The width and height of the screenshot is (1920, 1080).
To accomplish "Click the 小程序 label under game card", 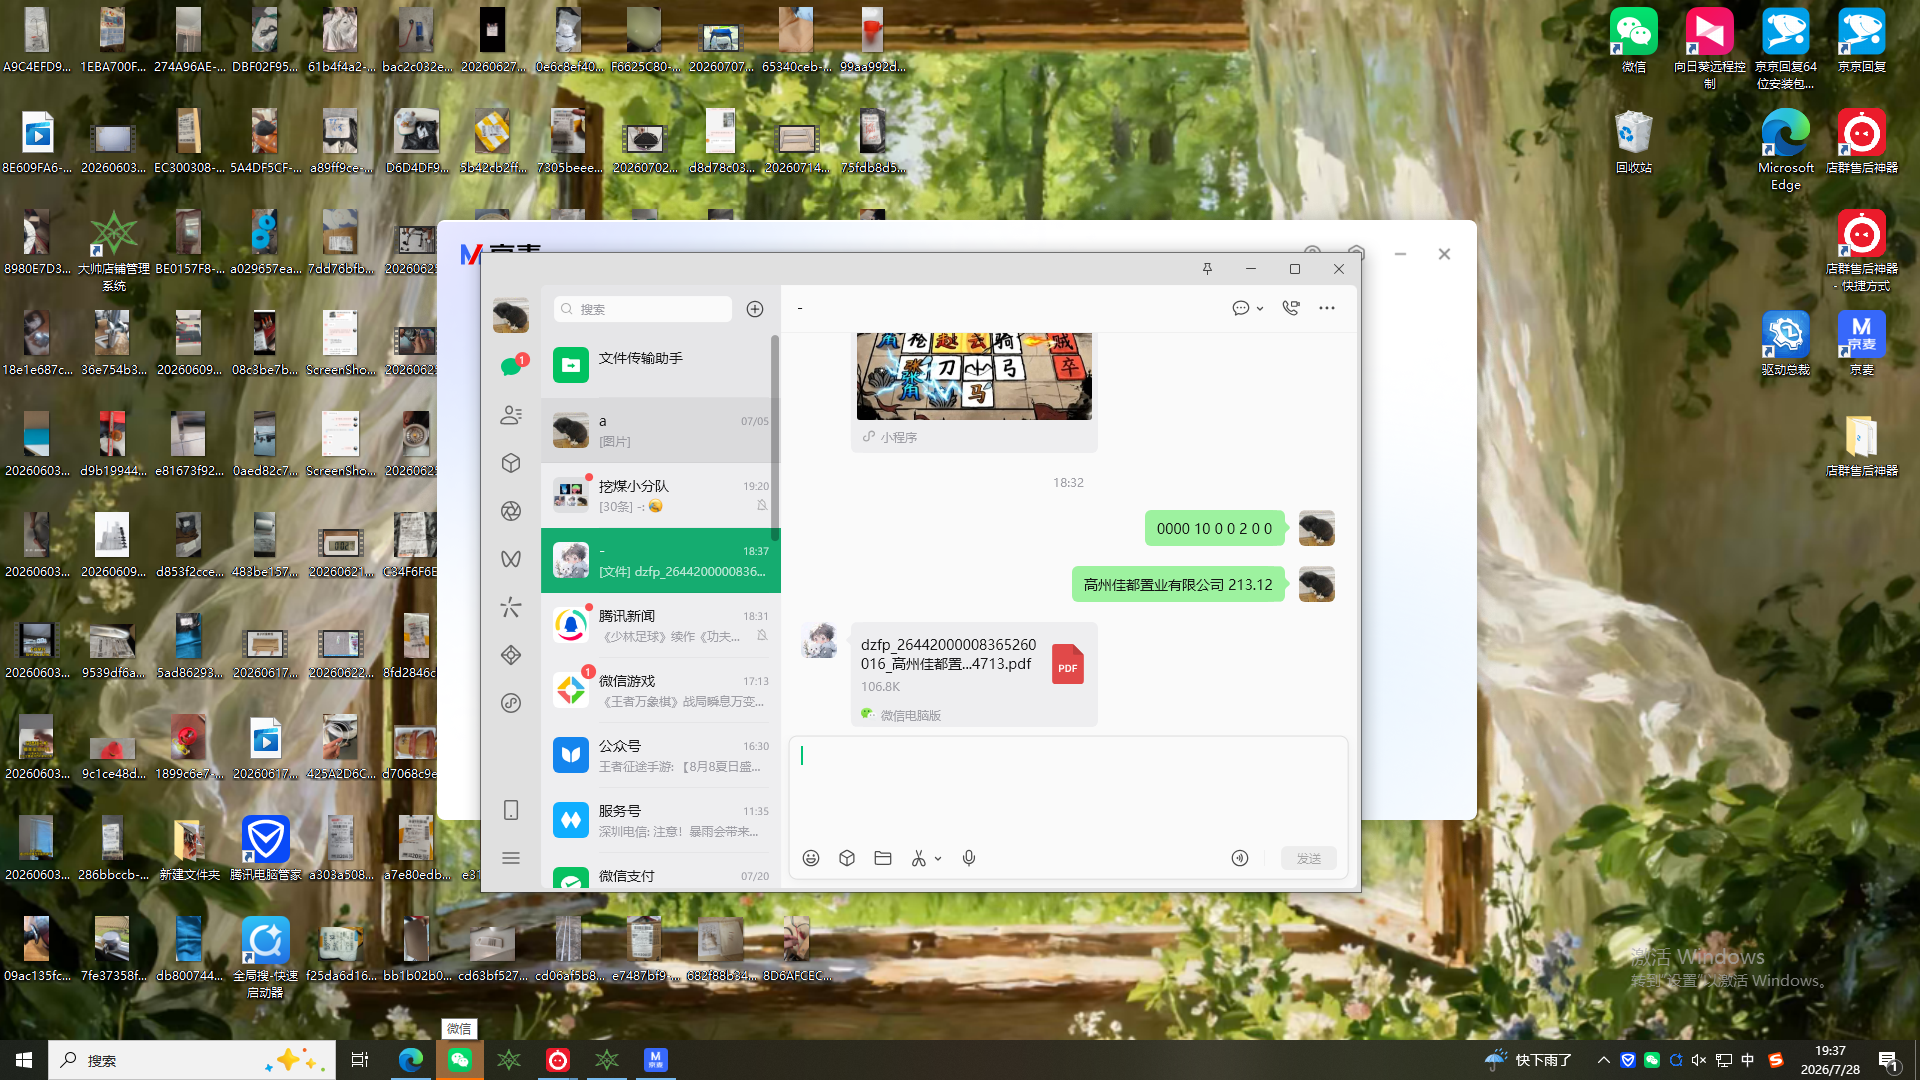I will tap(898, 437).
